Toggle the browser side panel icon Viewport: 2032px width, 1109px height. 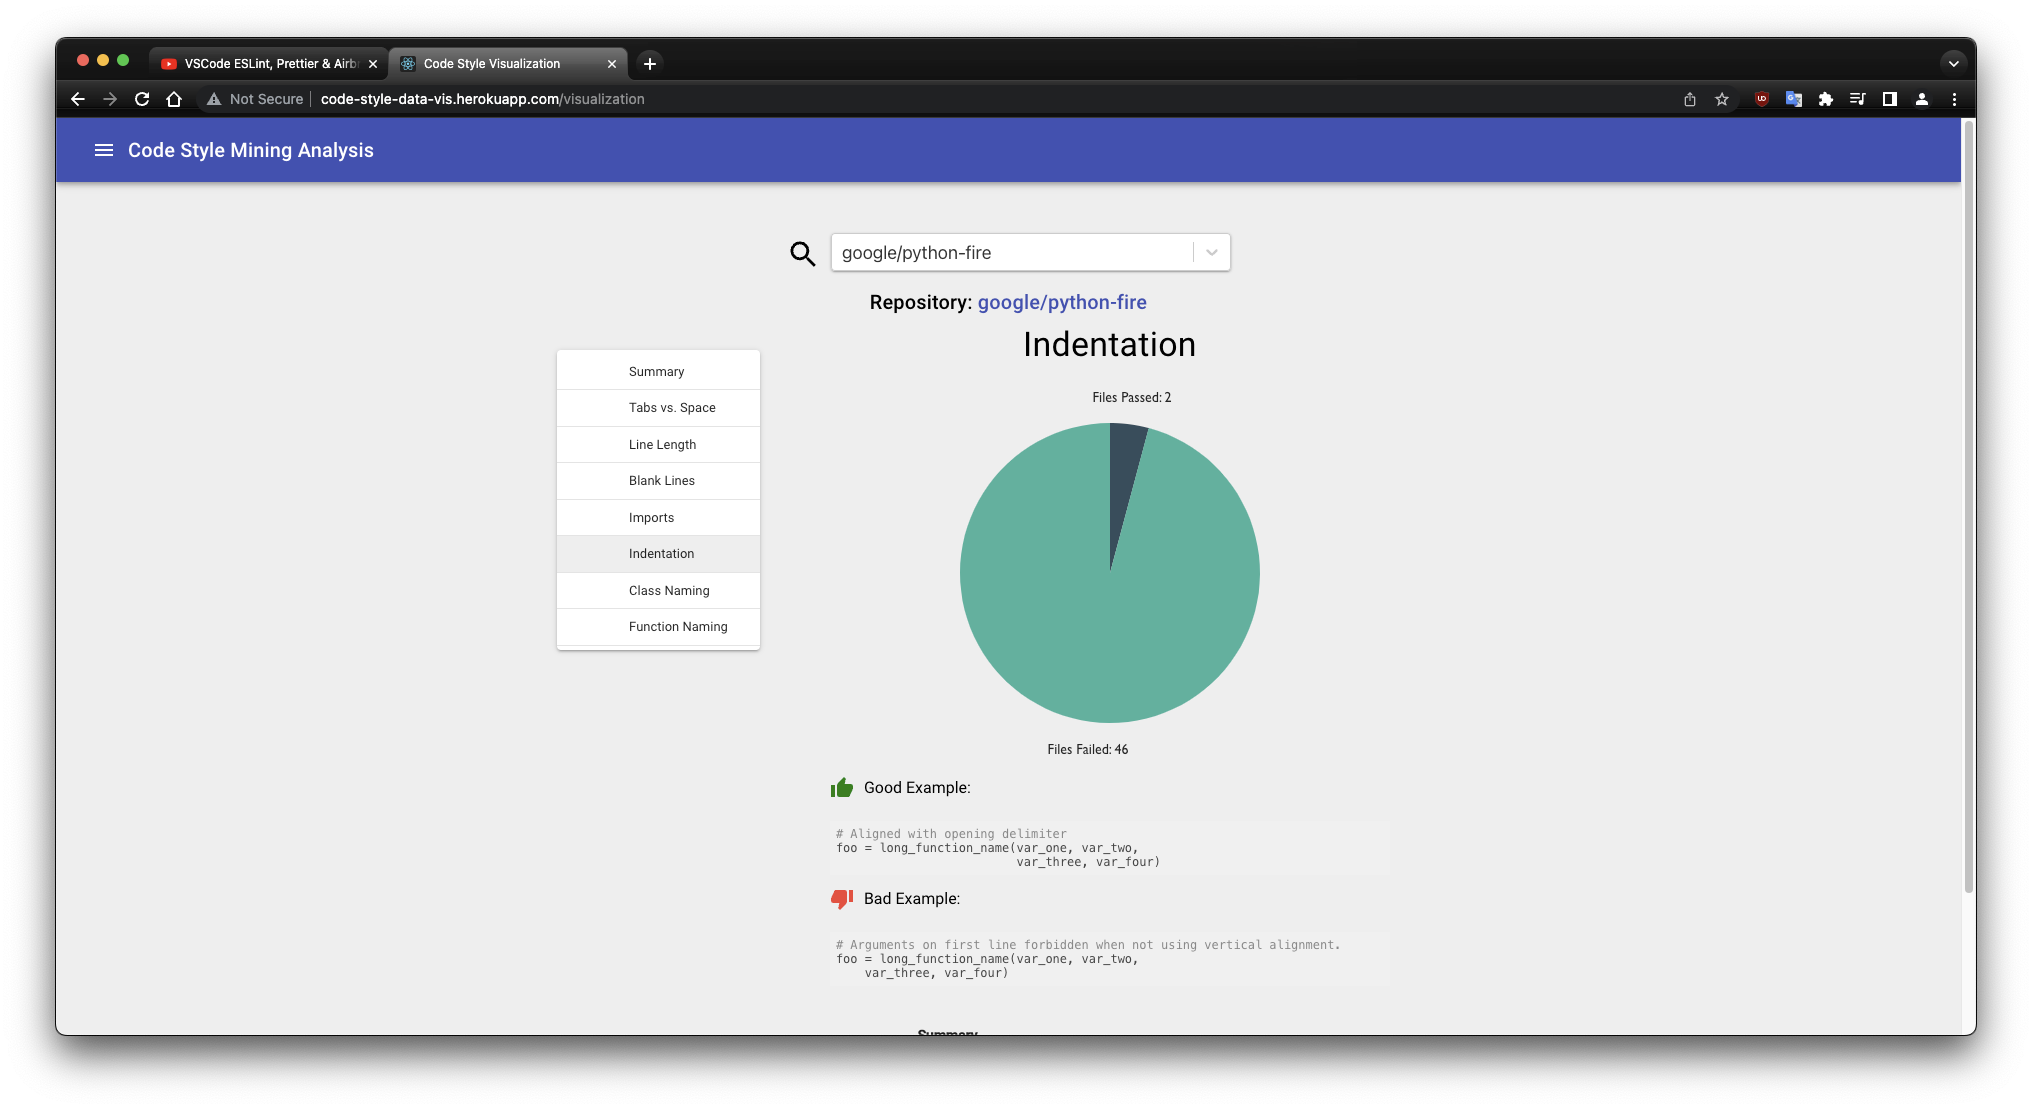click(1890, 99)
